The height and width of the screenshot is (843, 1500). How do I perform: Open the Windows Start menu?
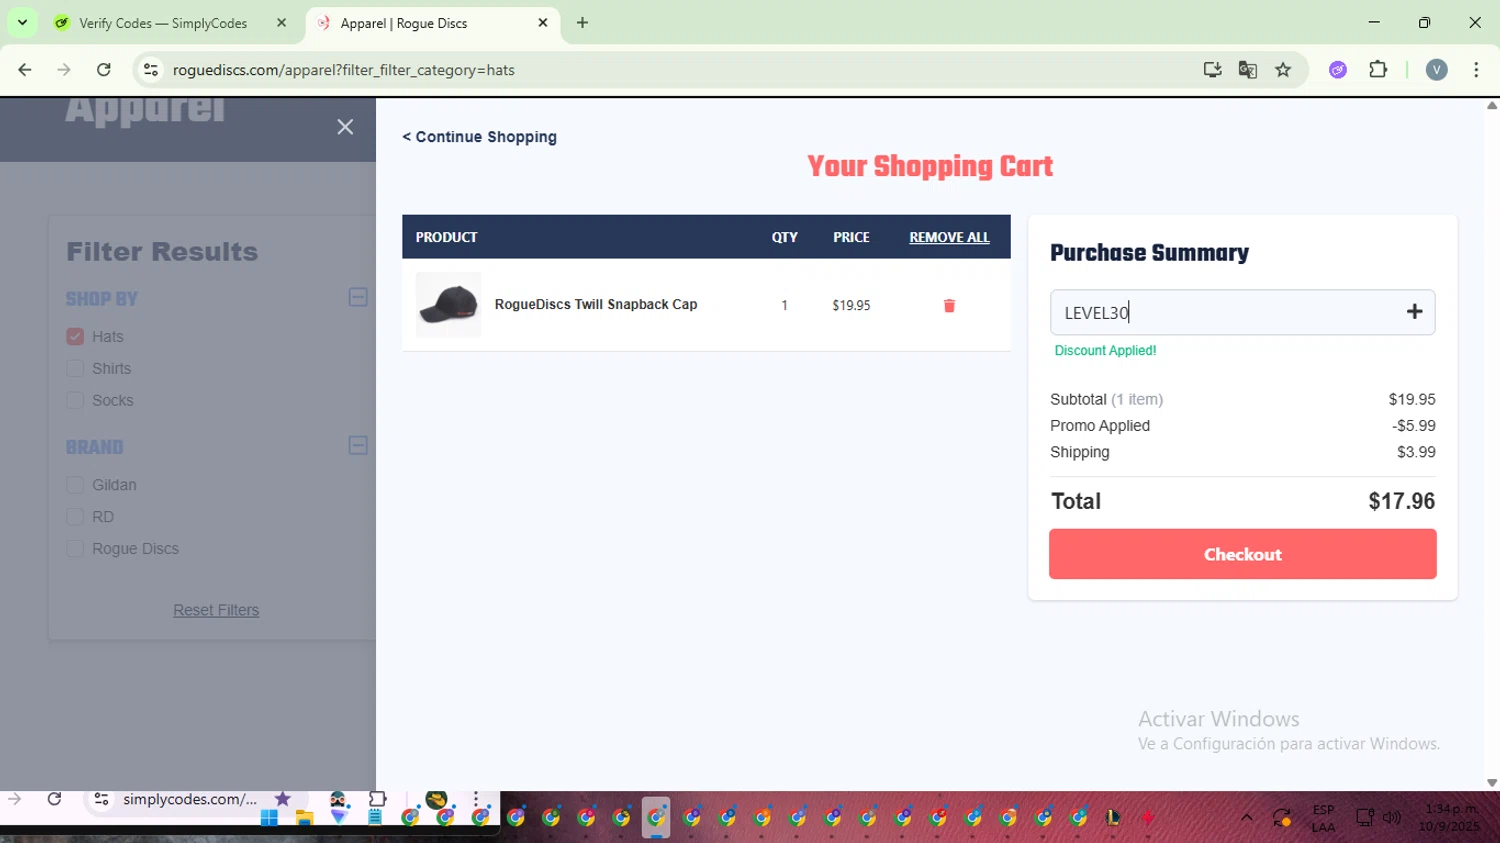pyautogui.click(x=269, y=818)
